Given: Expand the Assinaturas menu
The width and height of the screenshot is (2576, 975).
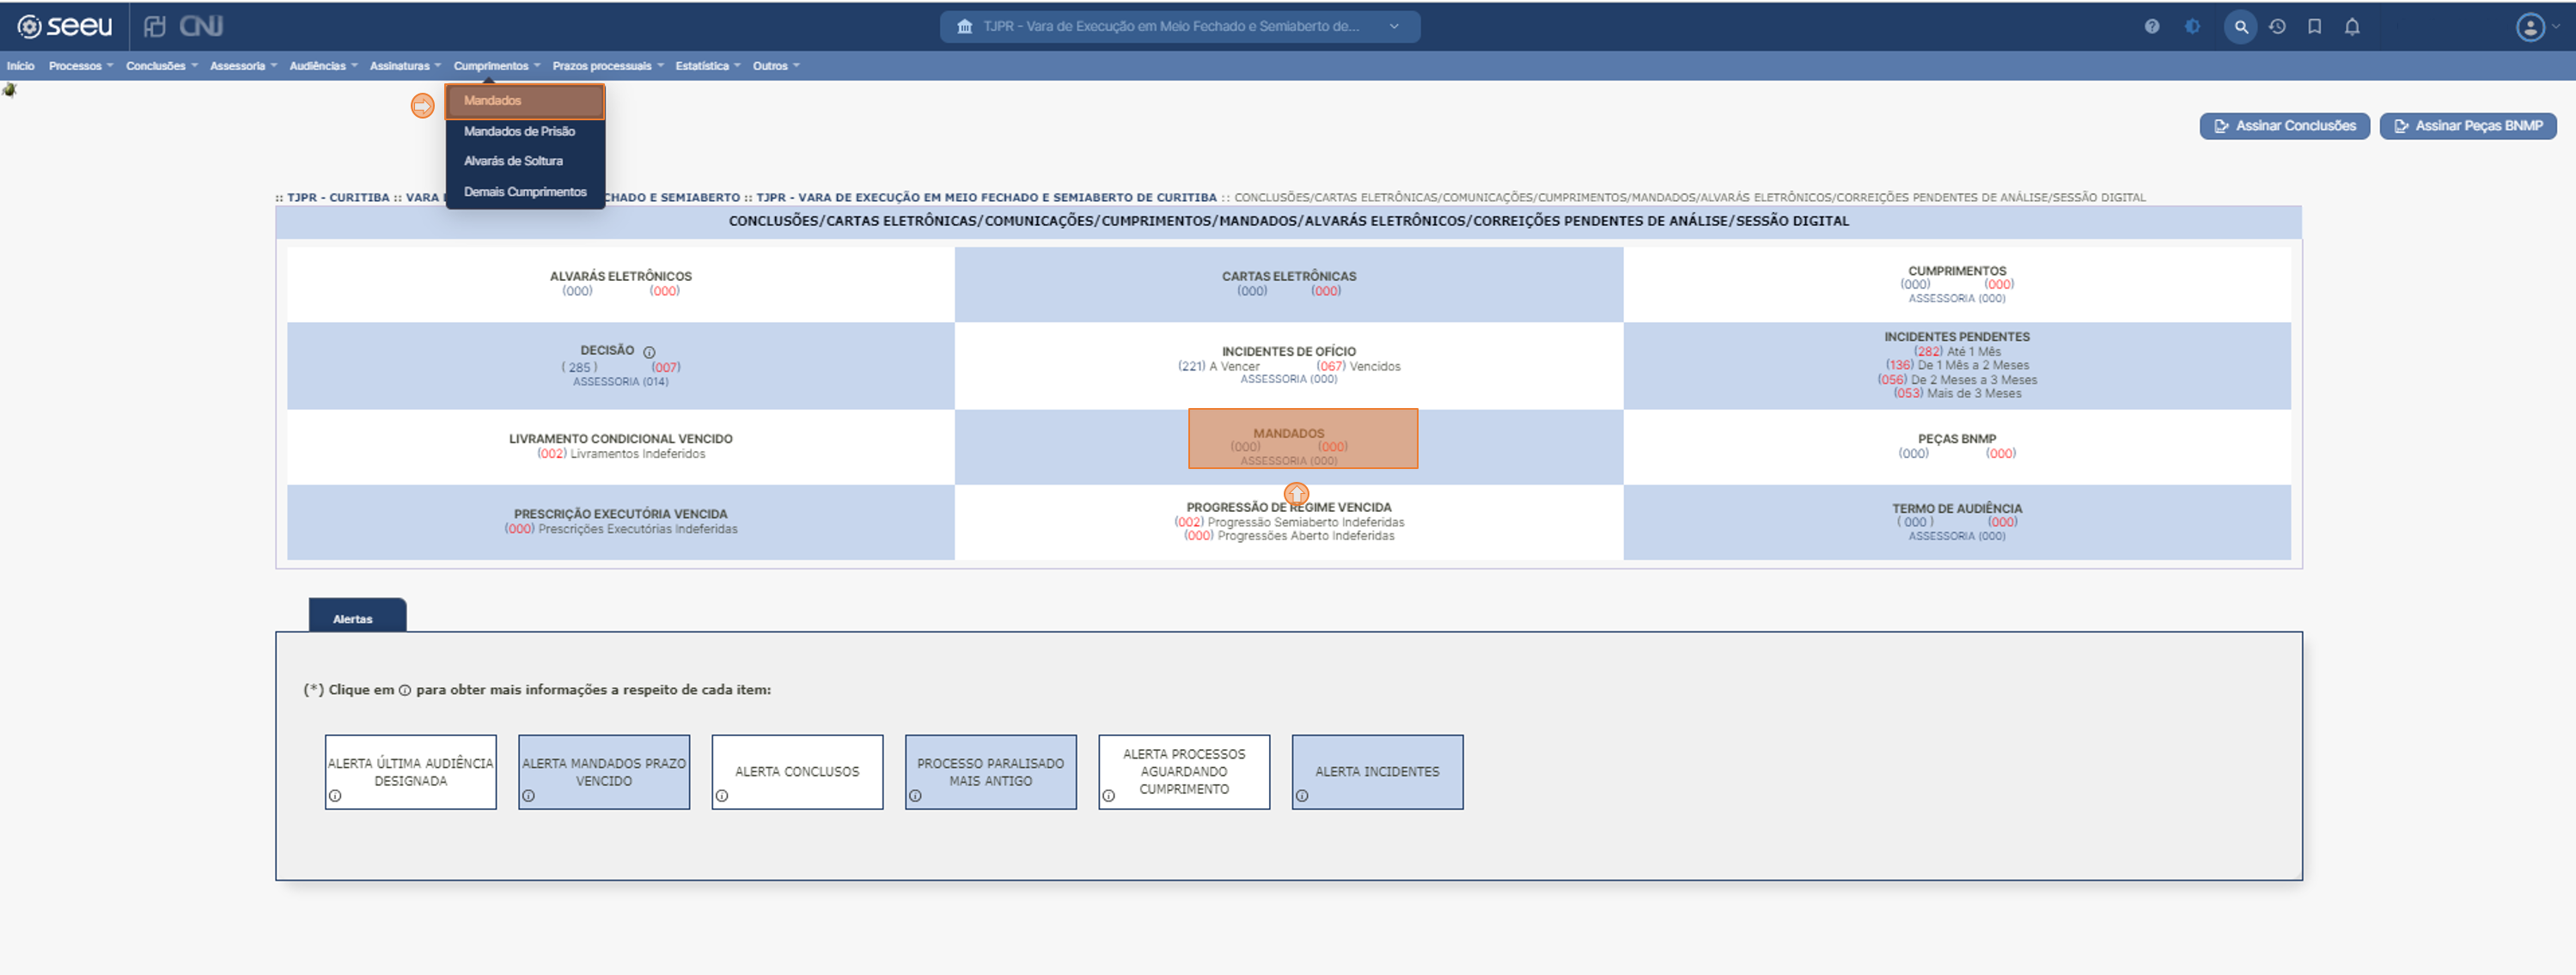Looking at the screenshot, I should [405, 66].
